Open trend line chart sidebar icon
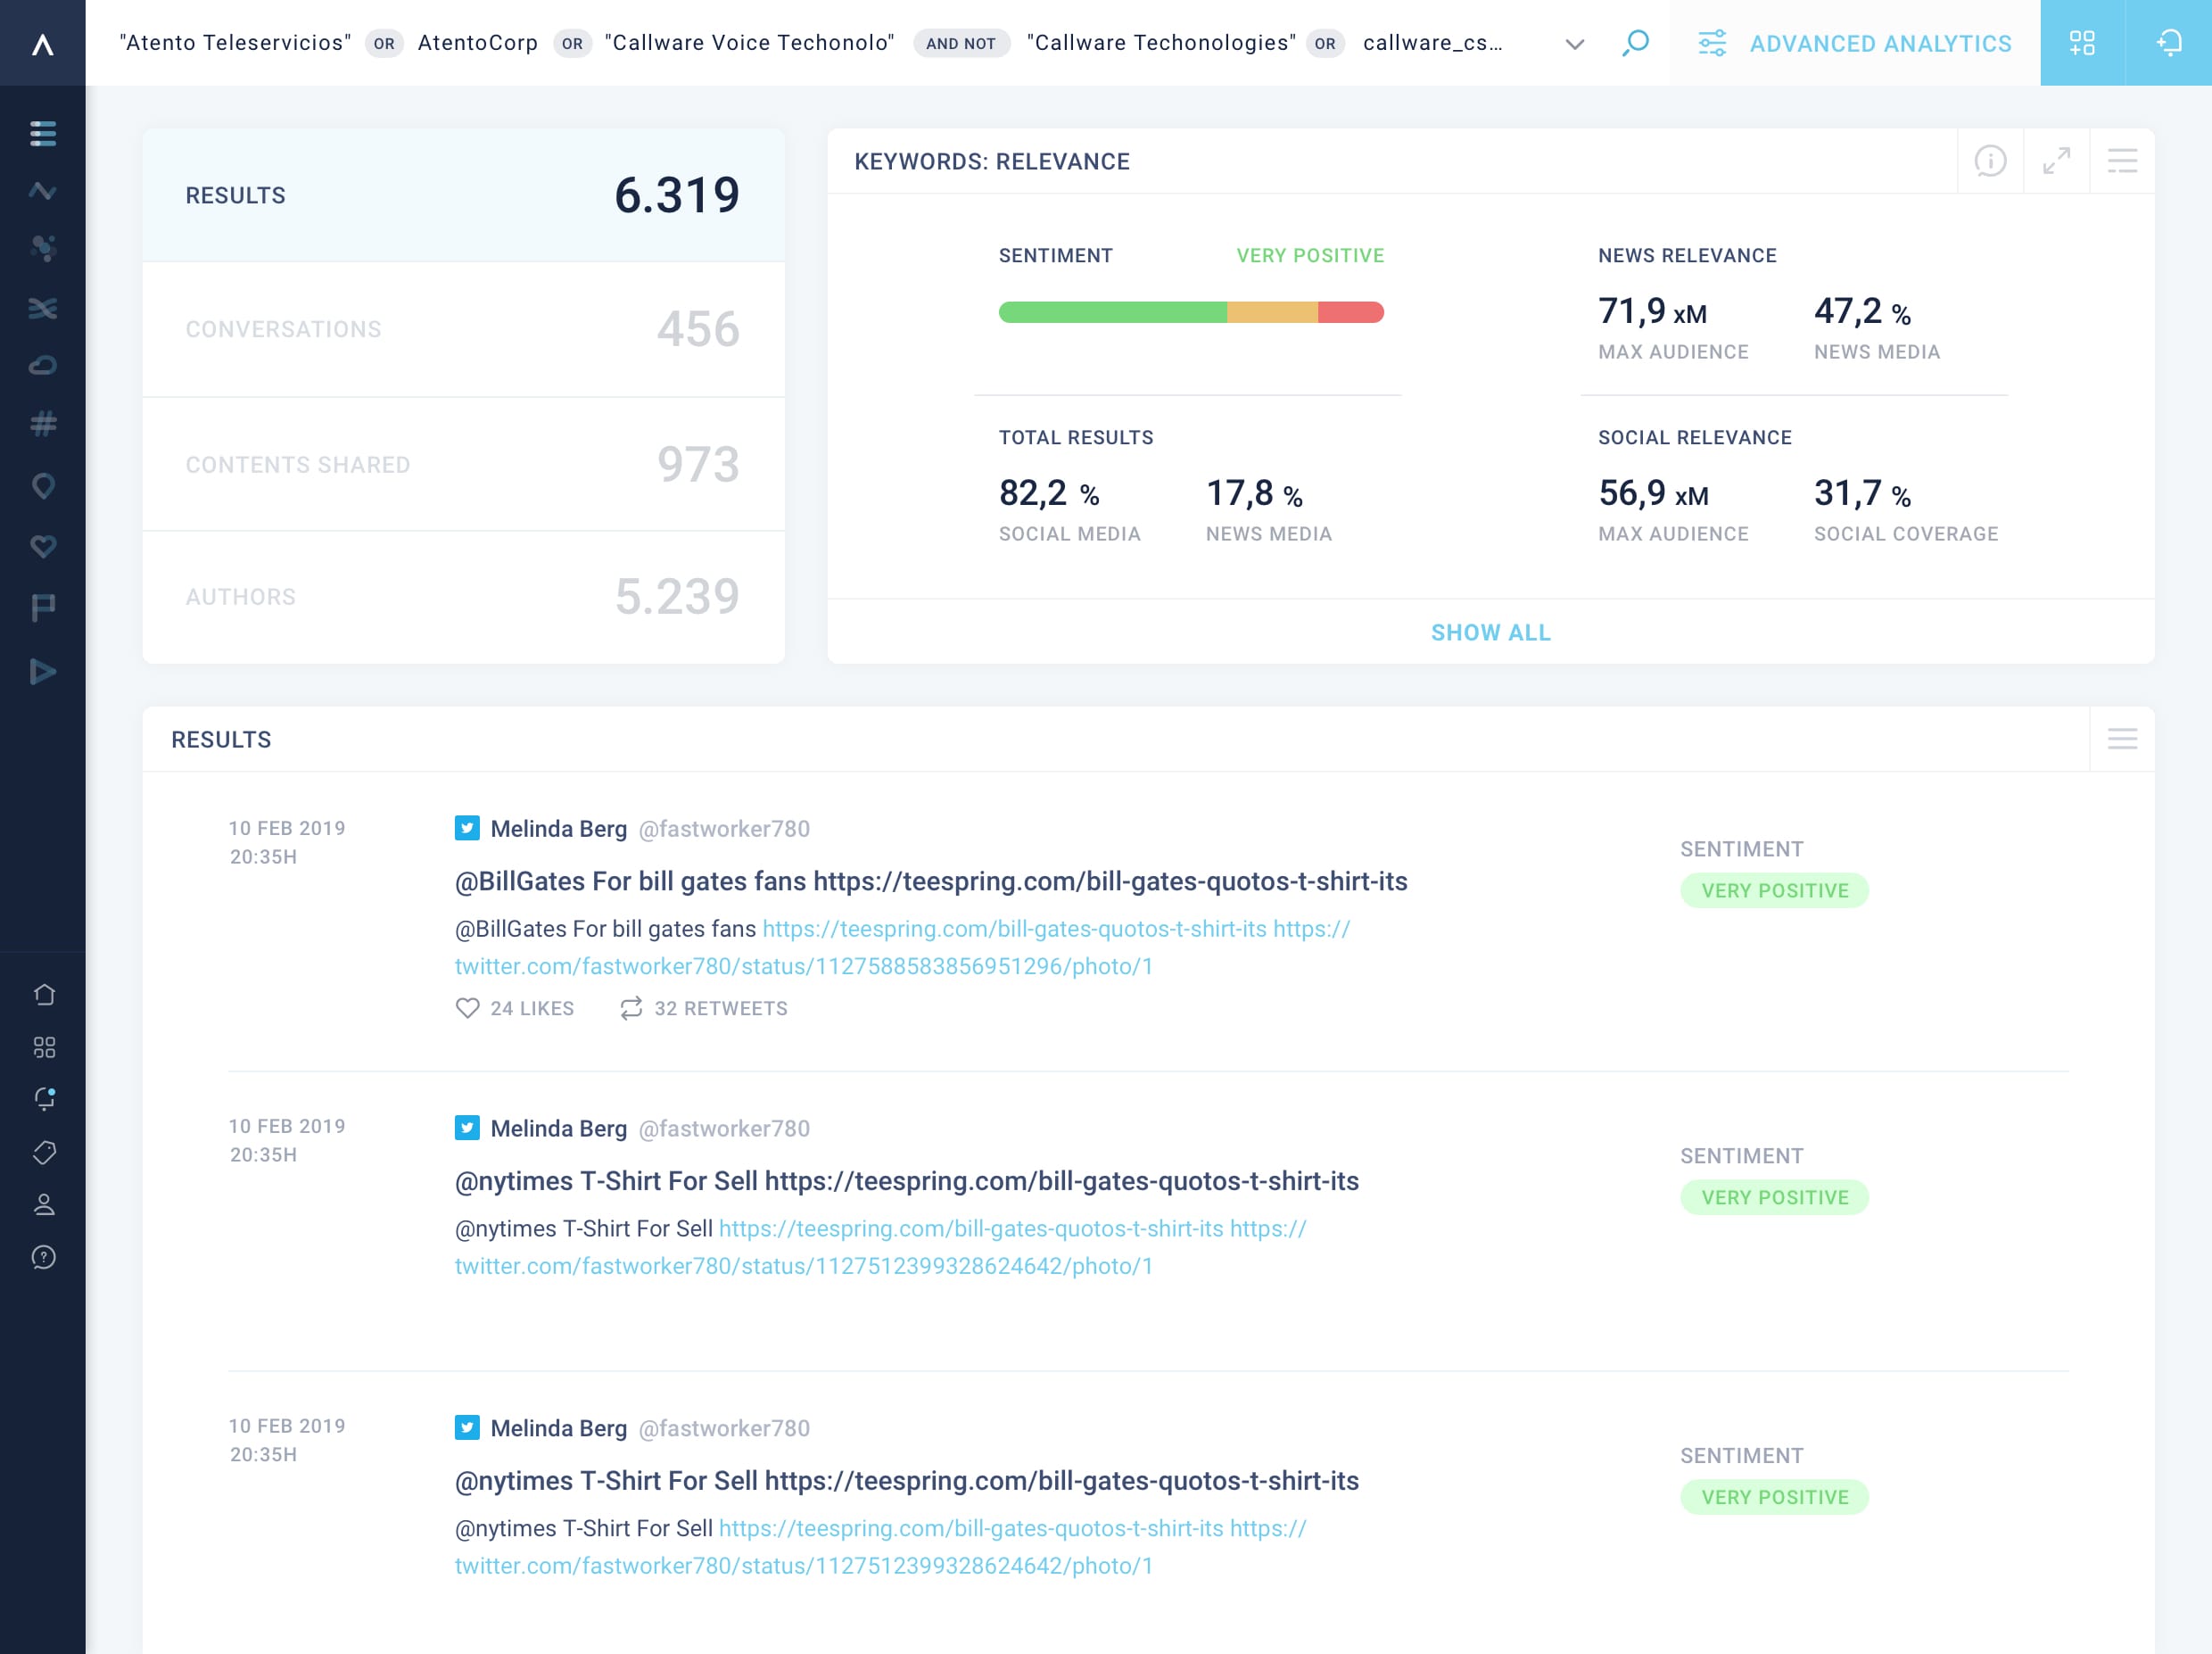The width and height of the screenshot is (2212, 1654). point(43,190)
